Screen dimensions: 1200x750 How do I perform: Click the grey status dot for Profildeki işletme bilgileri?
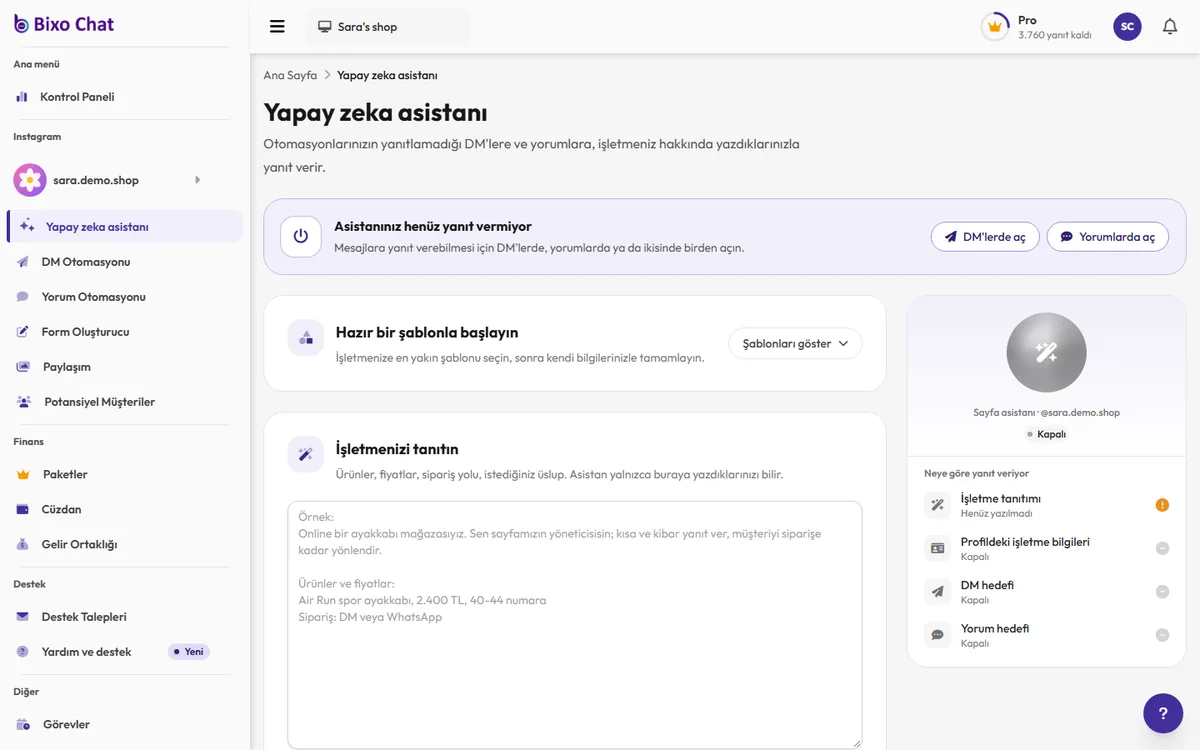1162,548
